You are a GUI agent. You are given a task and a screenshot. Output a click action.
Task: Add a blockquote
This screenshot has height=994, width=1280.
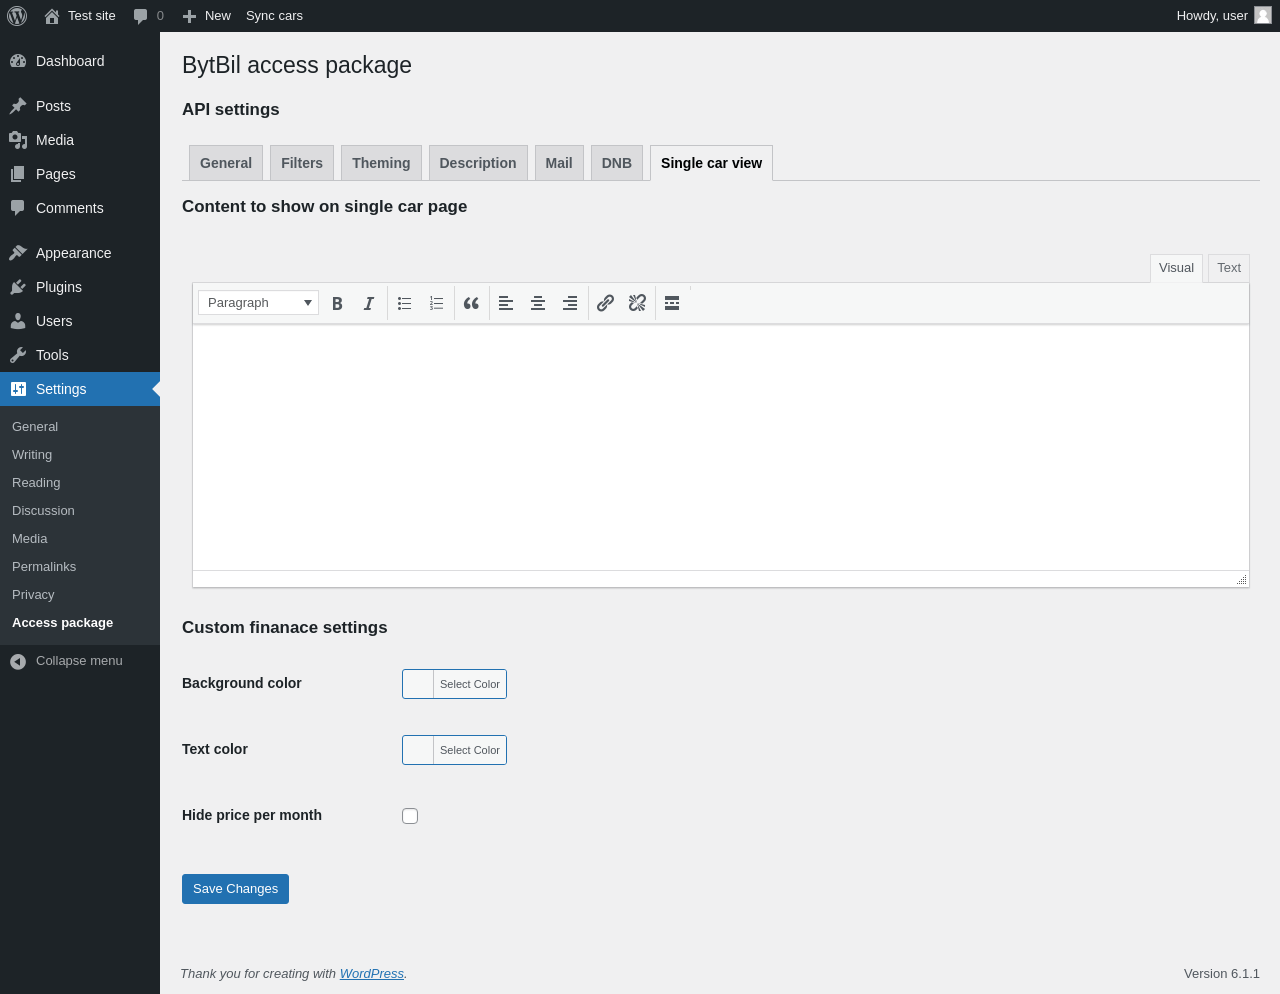coord(471,303)
